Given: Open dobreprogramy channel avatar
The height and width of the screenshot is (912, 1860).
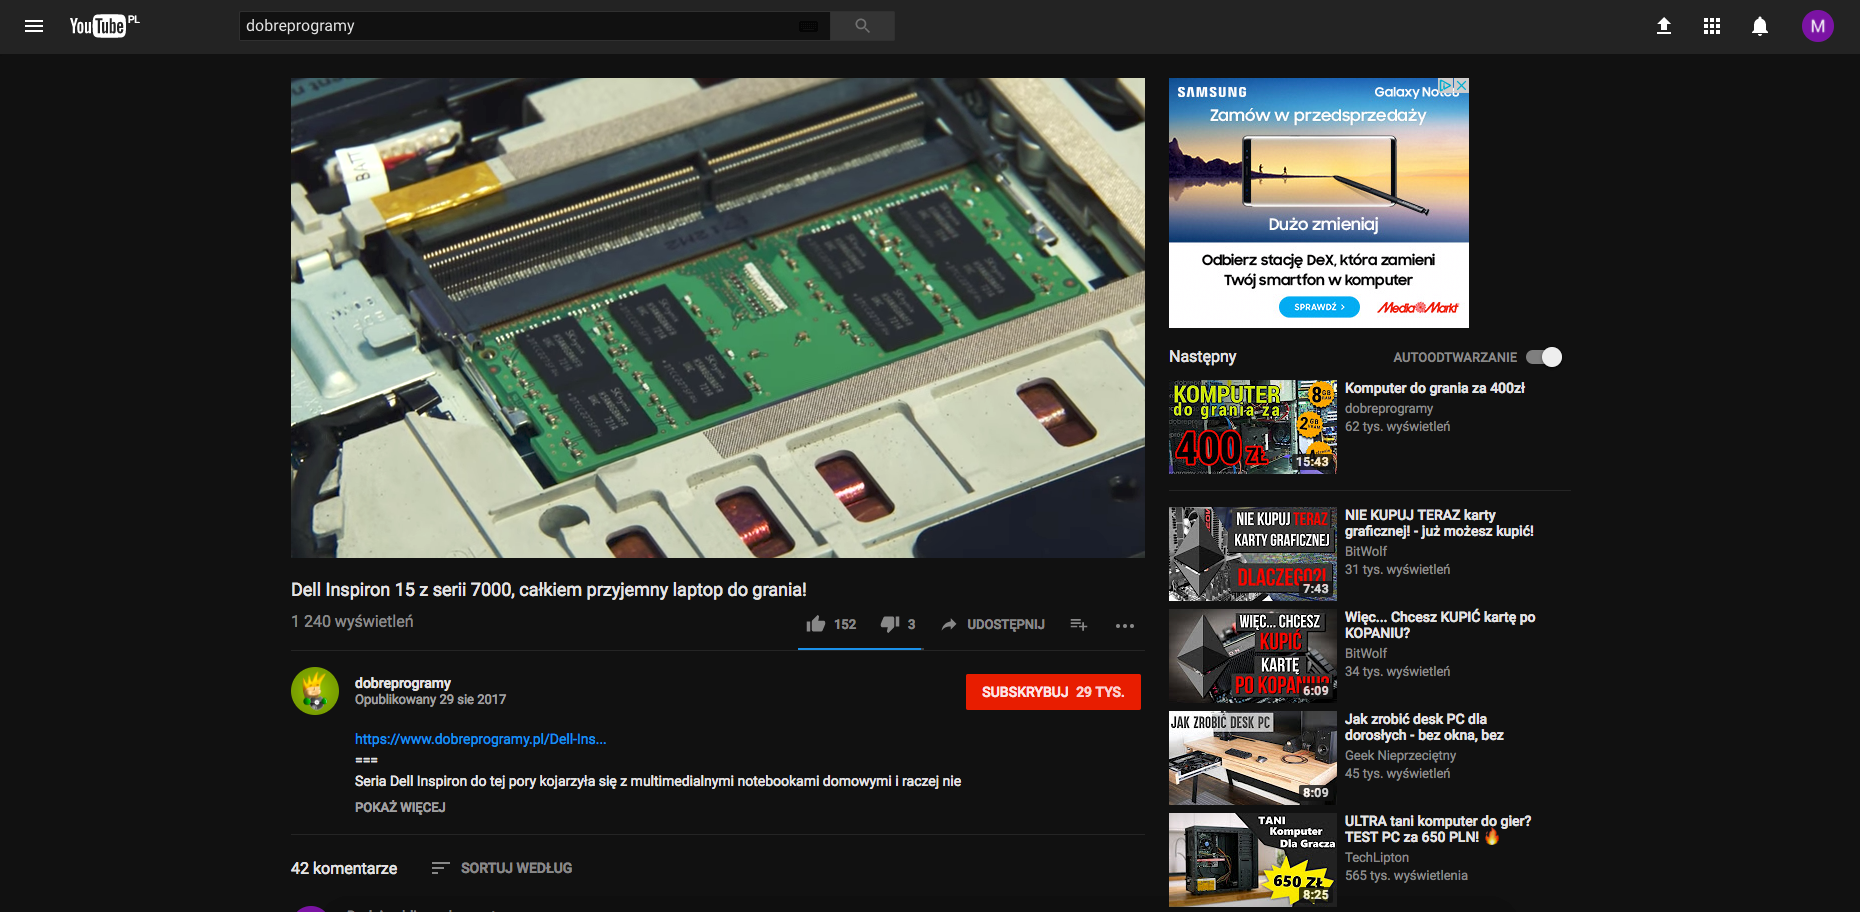Looking at the screenshot, I should [x=315, y=691].
